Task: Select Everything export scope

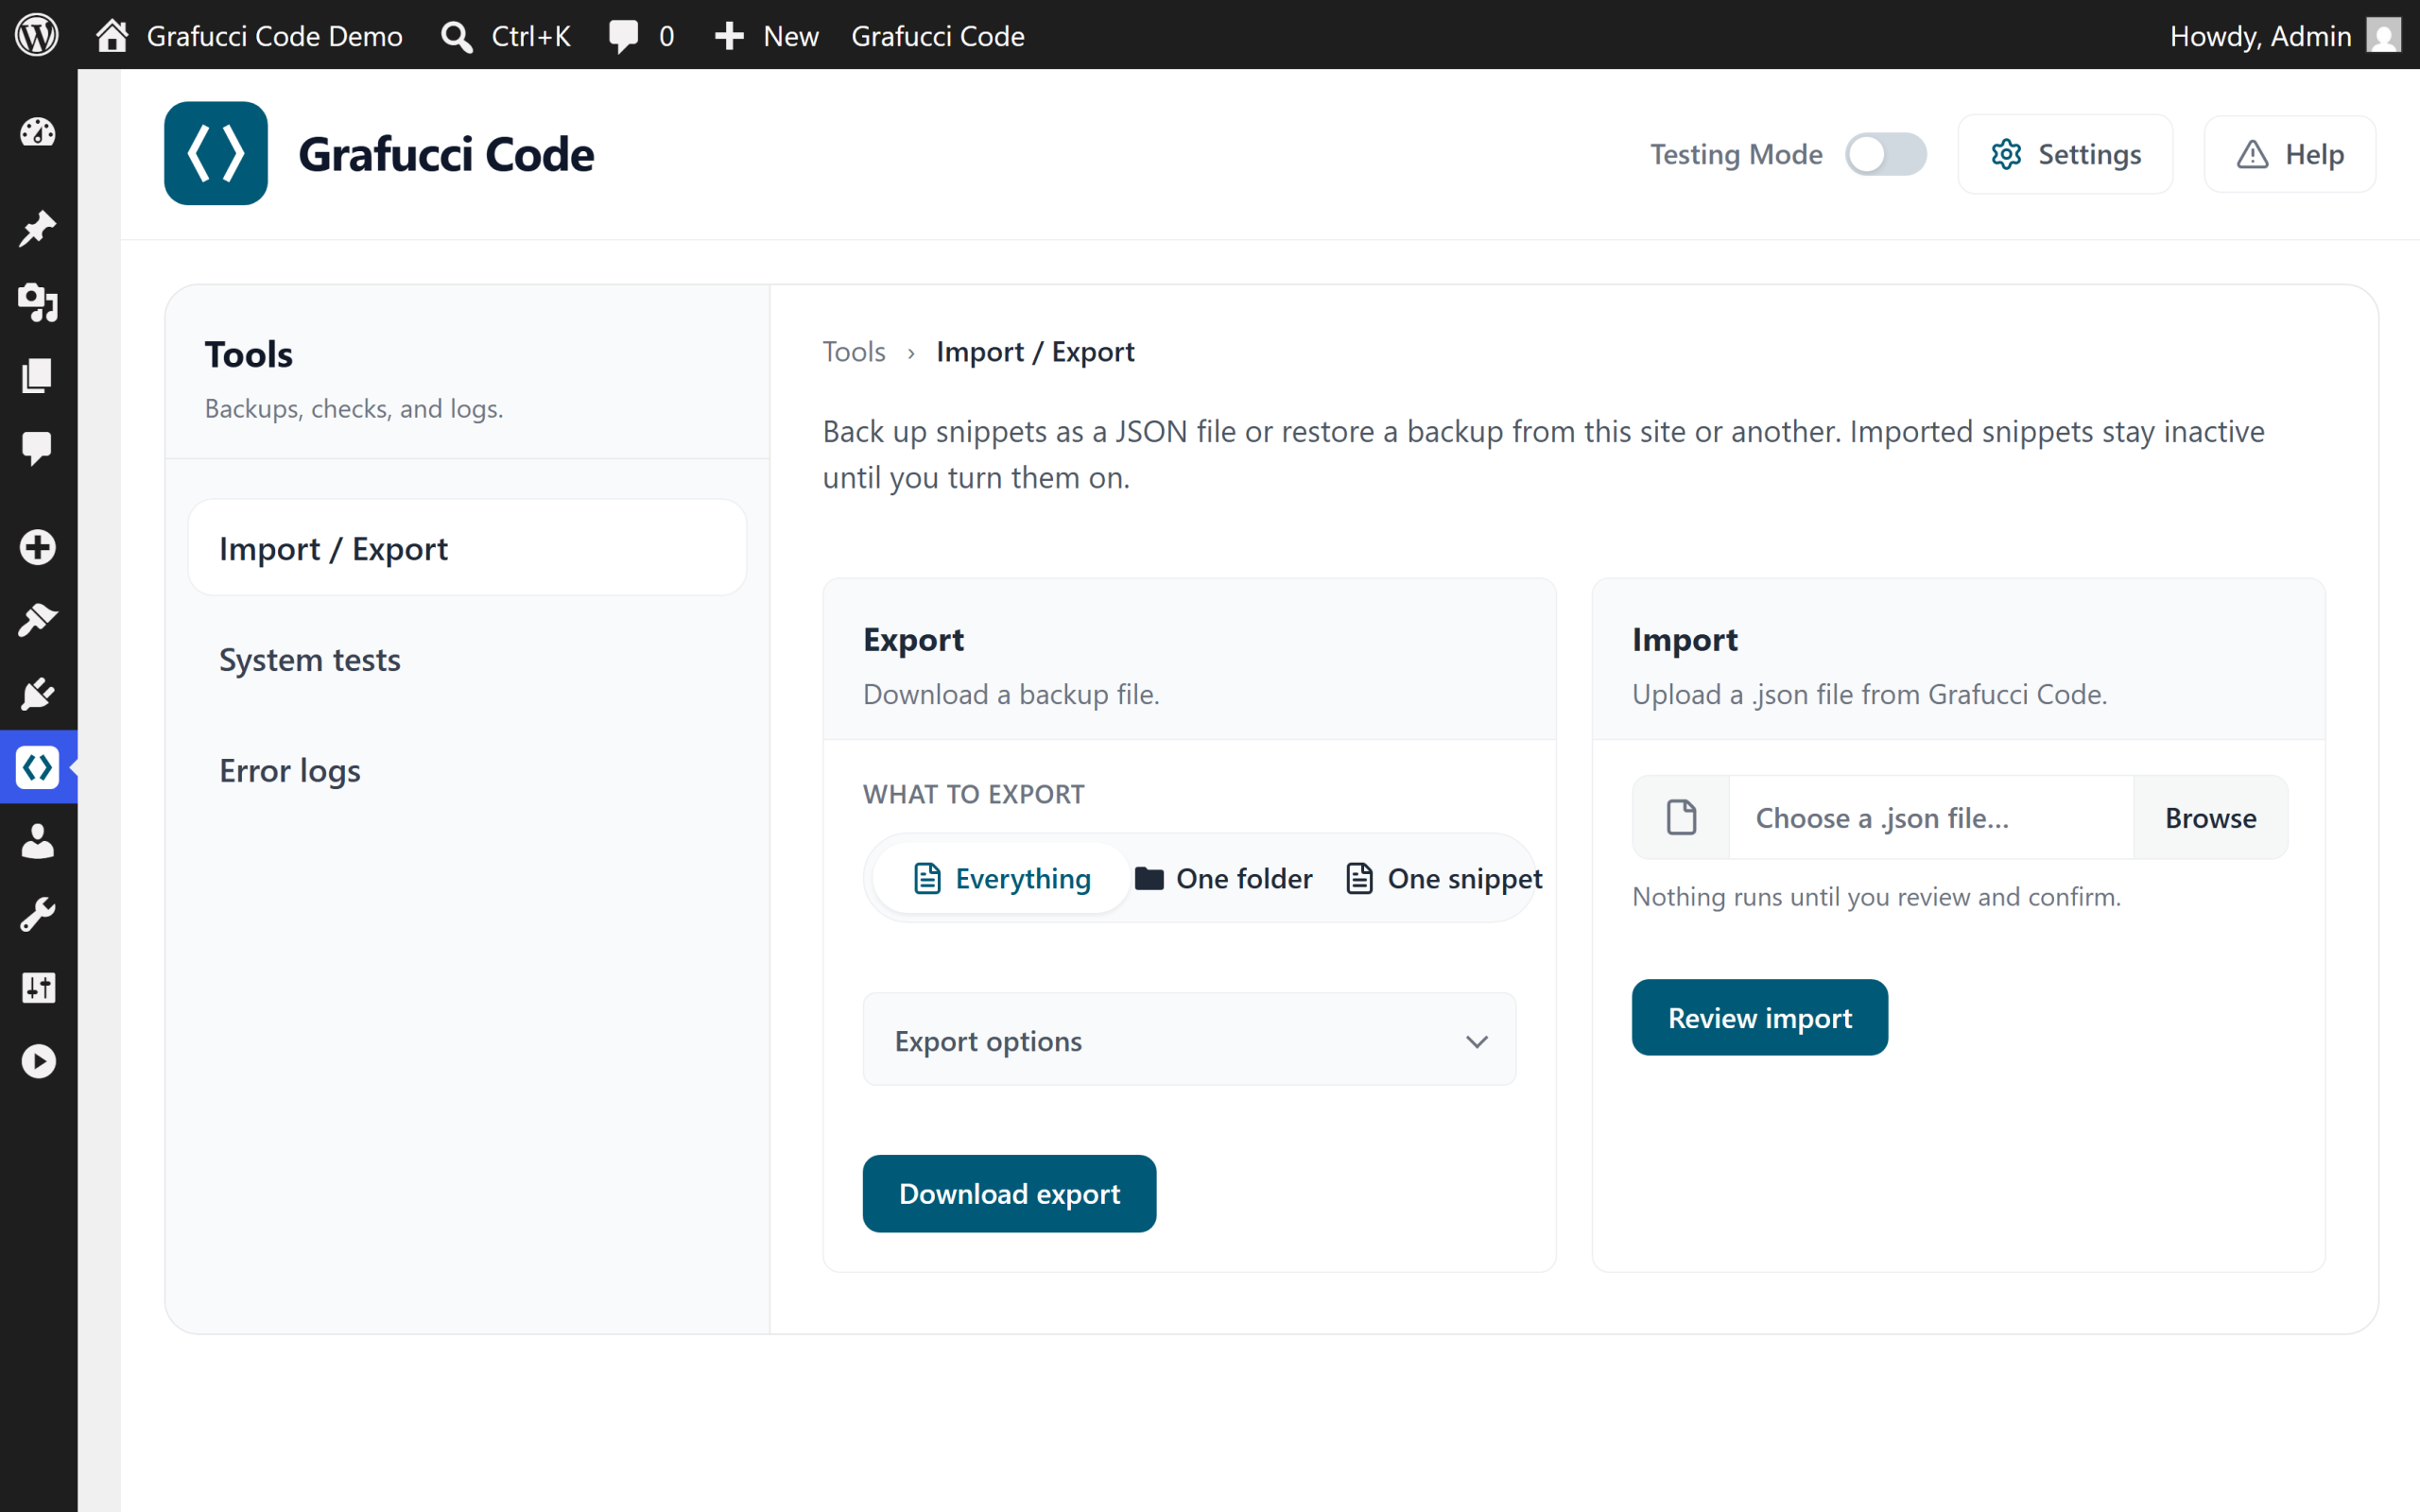Action: click(x=1002, y=878)
